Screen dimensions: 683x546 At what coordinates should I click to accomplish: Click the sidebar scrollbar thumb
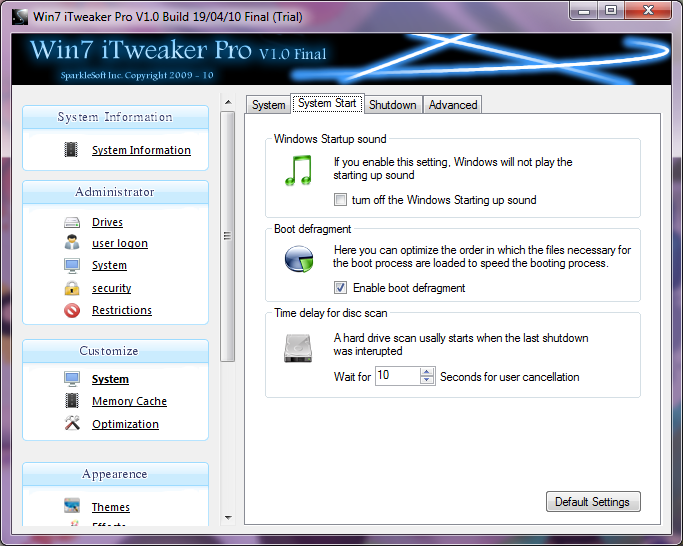click(x=227, y=236)
